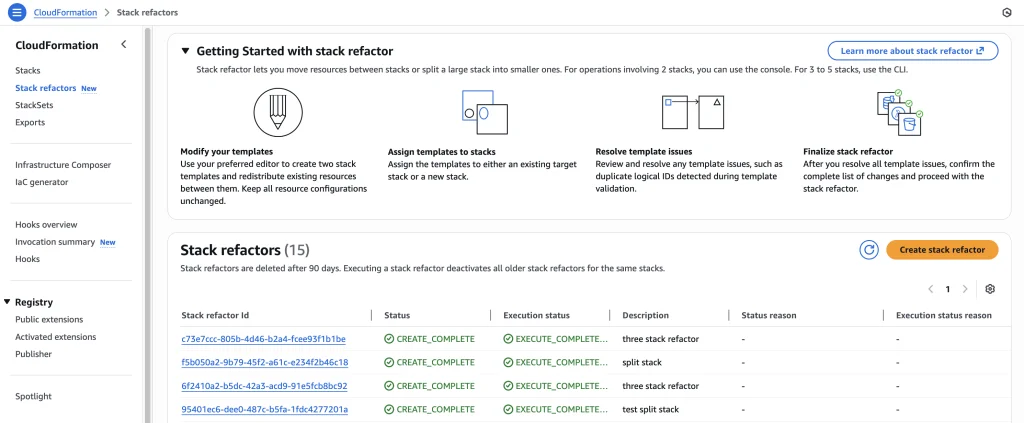Click the Assign templates to stacks illustration
The image size is (1024, 423).
pos(485,112)
